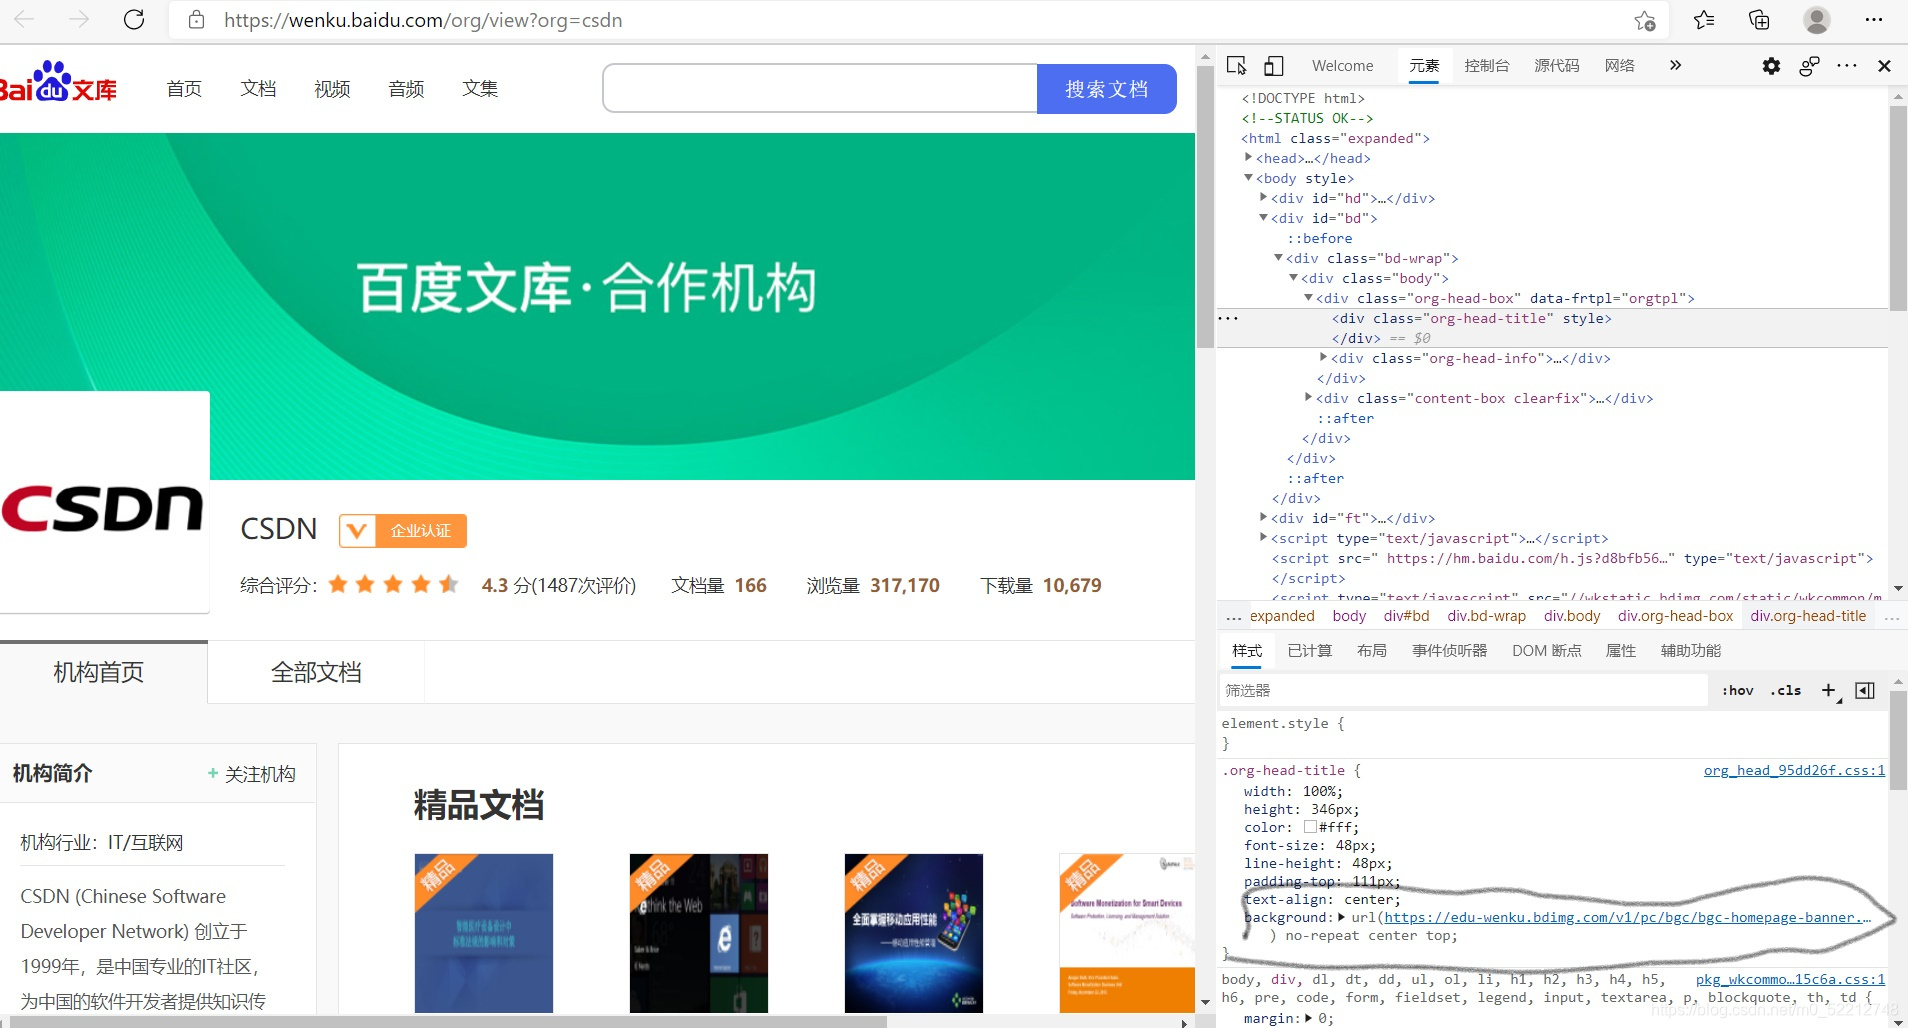This screenshot has width=1908, height=1028.
Task: Click the styles 筛选器 filter field
Action: coord(1463,690)
